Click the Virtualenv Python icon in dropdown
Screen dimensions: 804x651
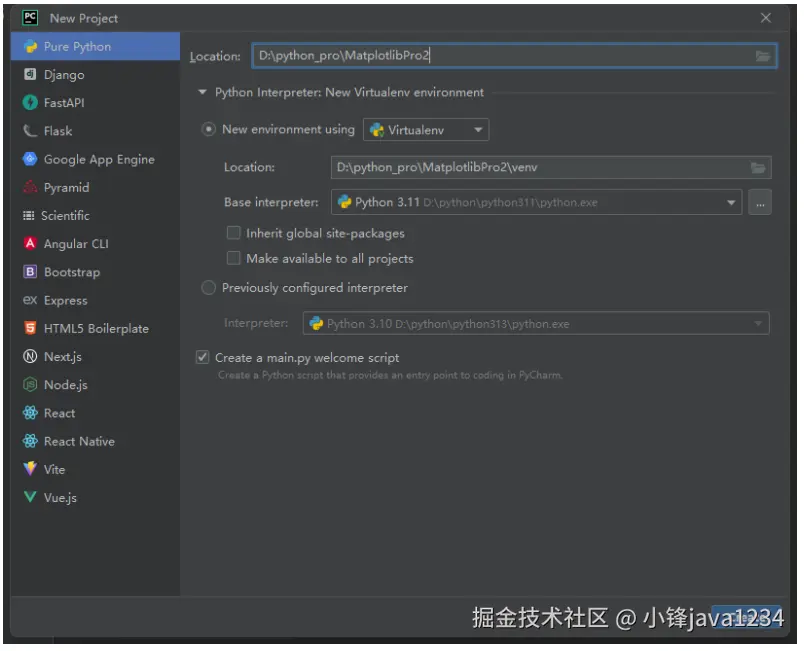tap(377, 130)
